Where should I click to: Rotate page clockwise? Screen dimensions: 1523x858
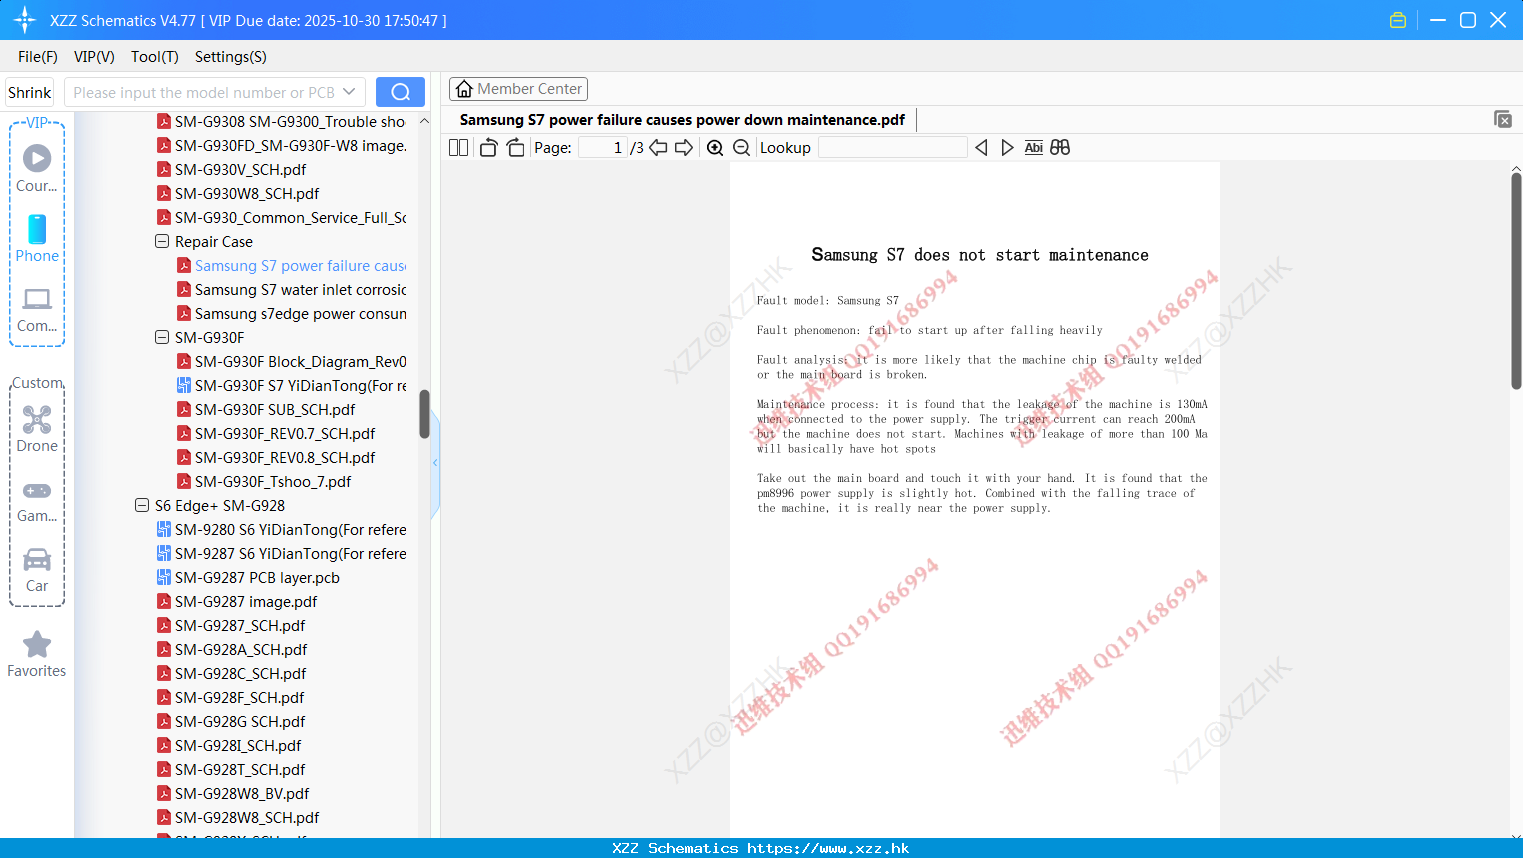(515, 147)
